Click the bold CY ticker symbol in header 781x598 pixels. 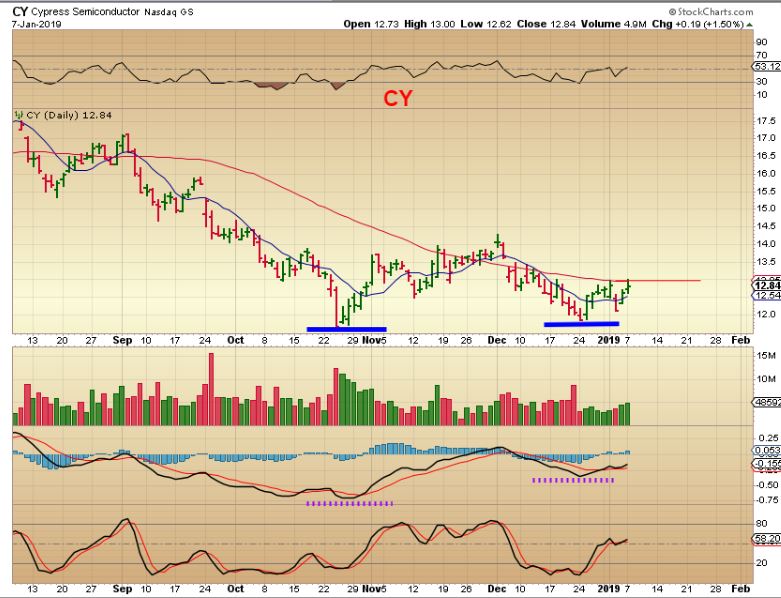(x=20, y=11)
